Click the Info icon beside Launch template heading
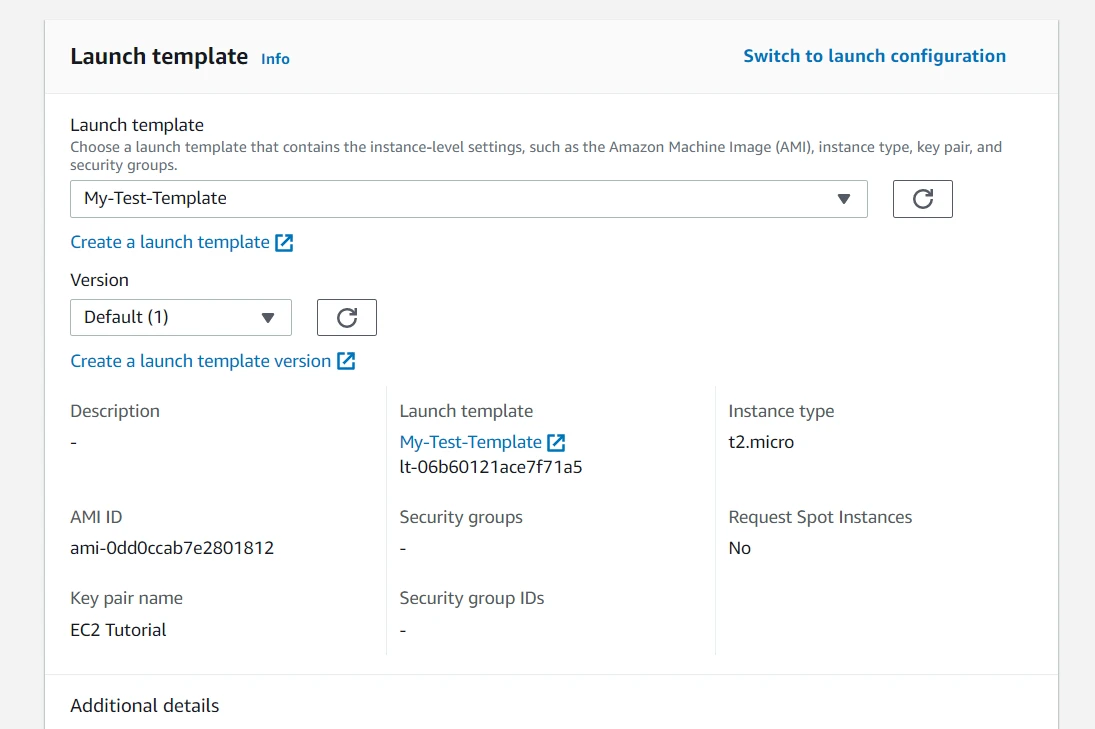1095x729 pixels. pyautogui.click(x=275, y=58)
